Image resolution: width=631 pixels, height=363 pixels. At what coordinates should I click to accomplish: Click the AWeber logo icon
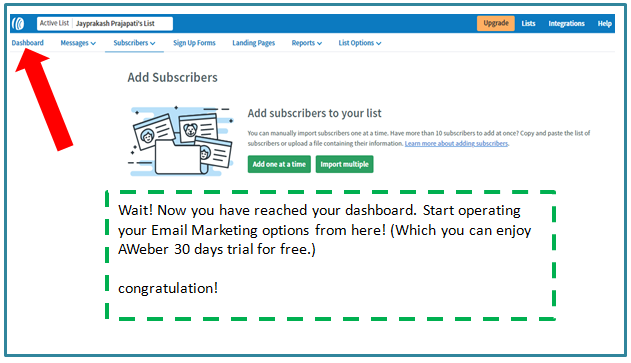(x=18, y=23)
